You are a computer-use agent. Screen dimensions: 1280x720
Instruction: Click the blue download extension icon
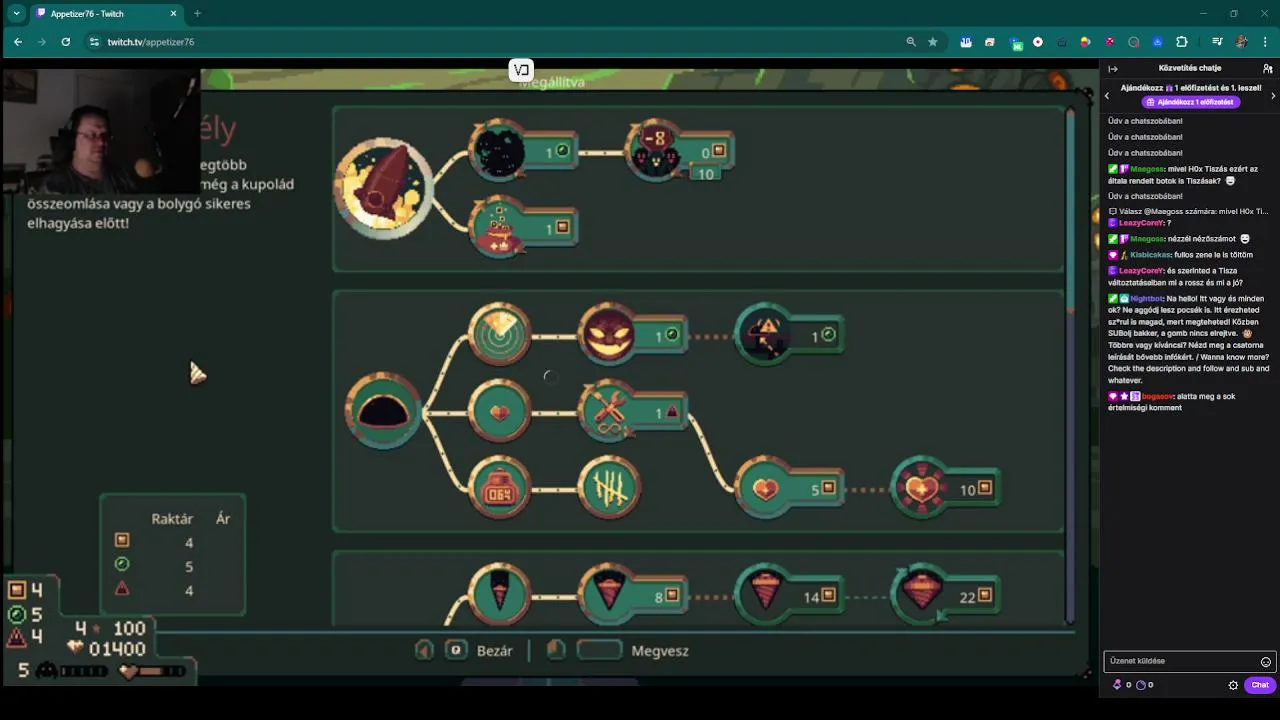click(x=1157, y=42)
